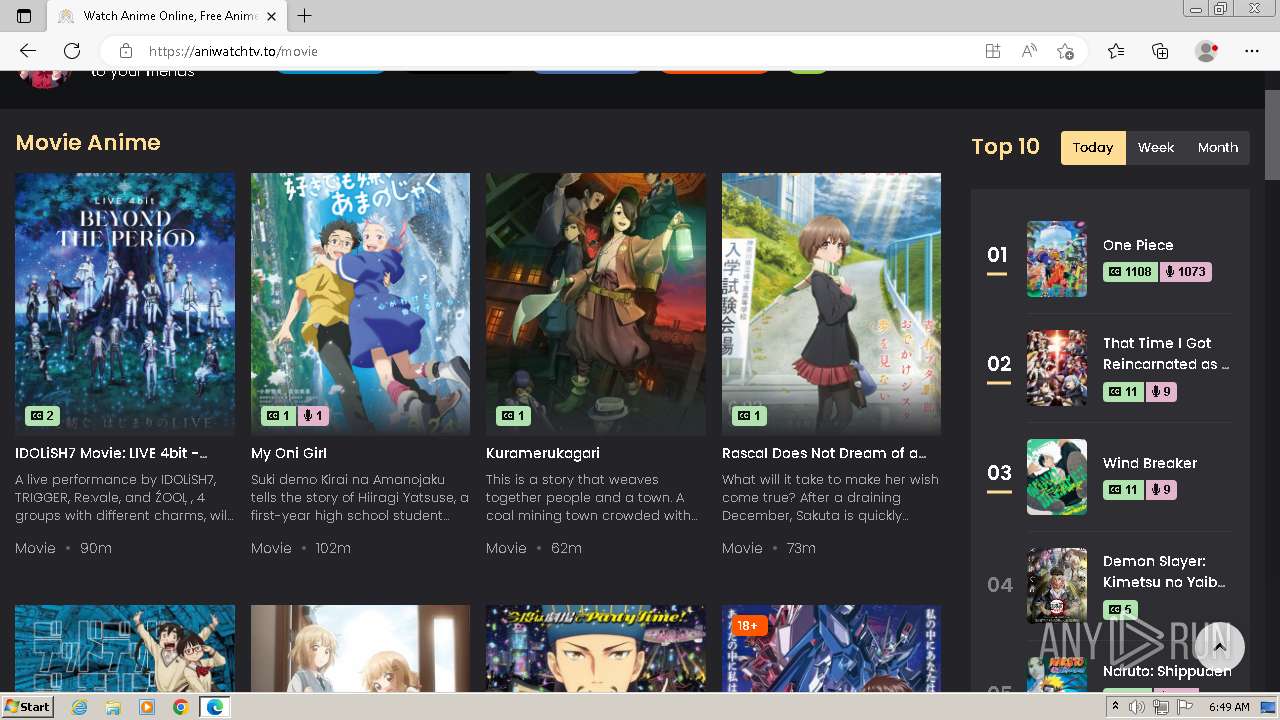Click One Piece subtitle count 1108 badge
The width and height of the screenshot is (1280, 720).
1130,272
